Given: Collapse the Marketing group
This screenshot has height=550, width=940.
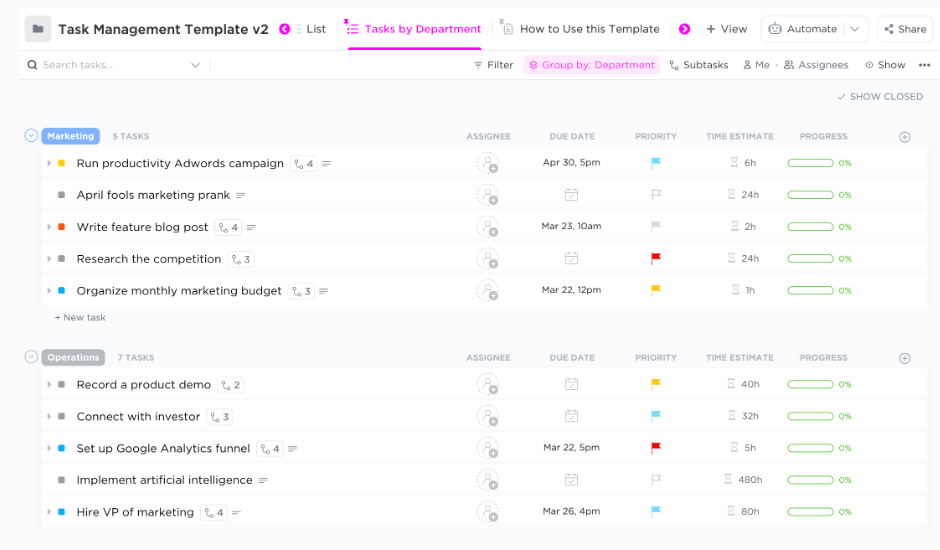Looking at the screenshot, I should (x=31, y=136).
